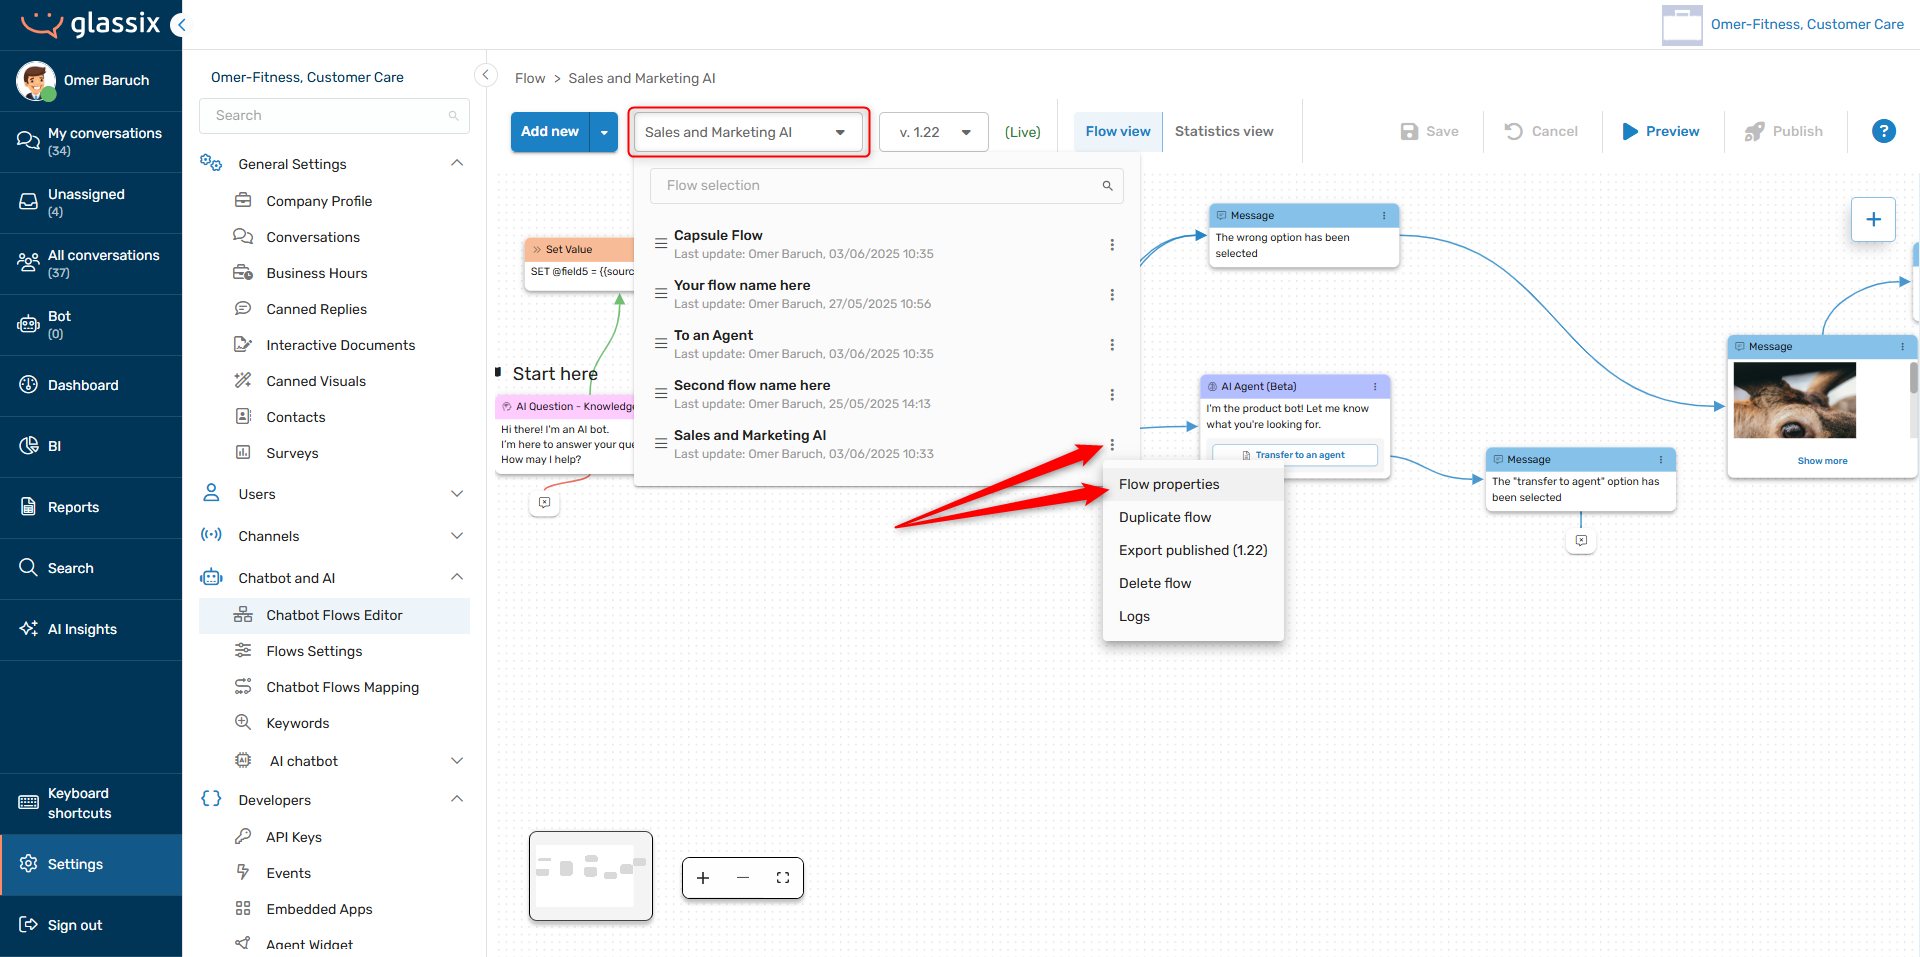Click the settings Search field
This screenshot has width=1920, height=957.
pos(335,116)
